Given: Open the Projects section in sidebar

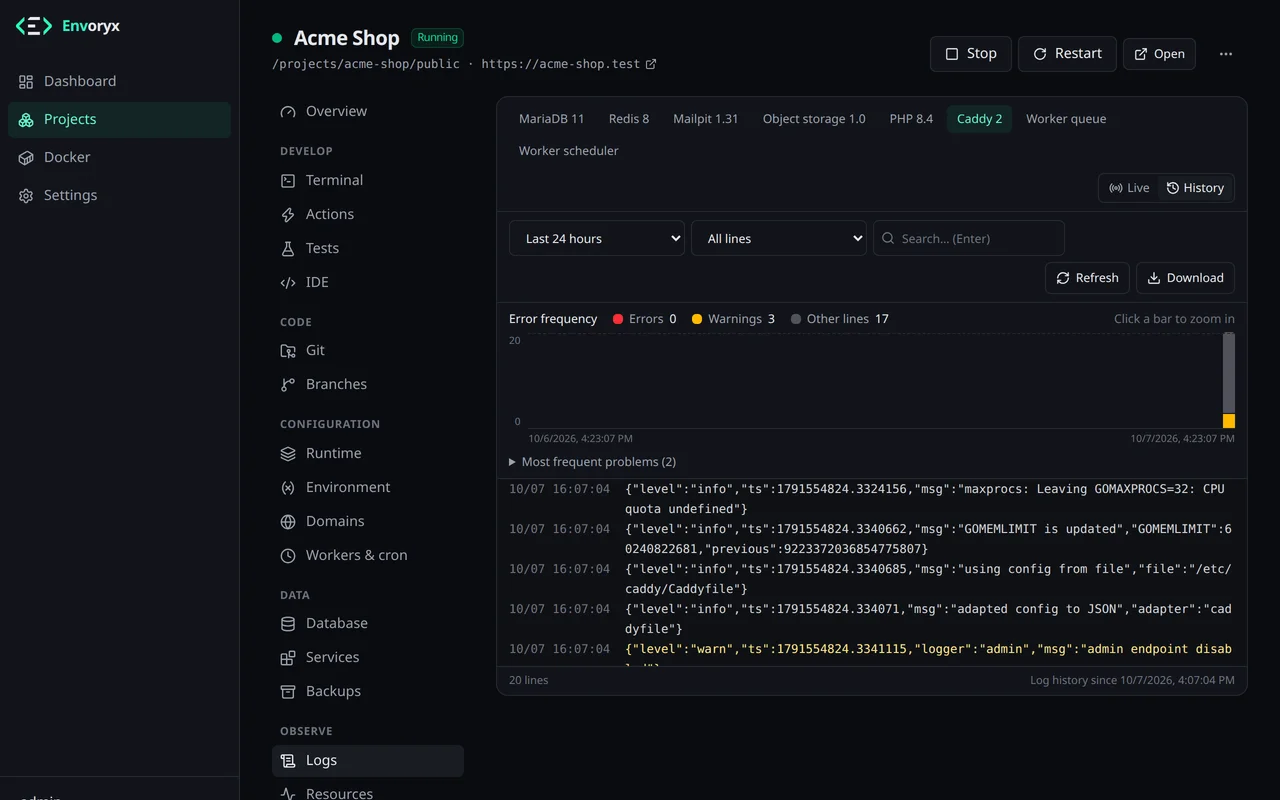Looking at the screenshot, I should click(119, 119).
